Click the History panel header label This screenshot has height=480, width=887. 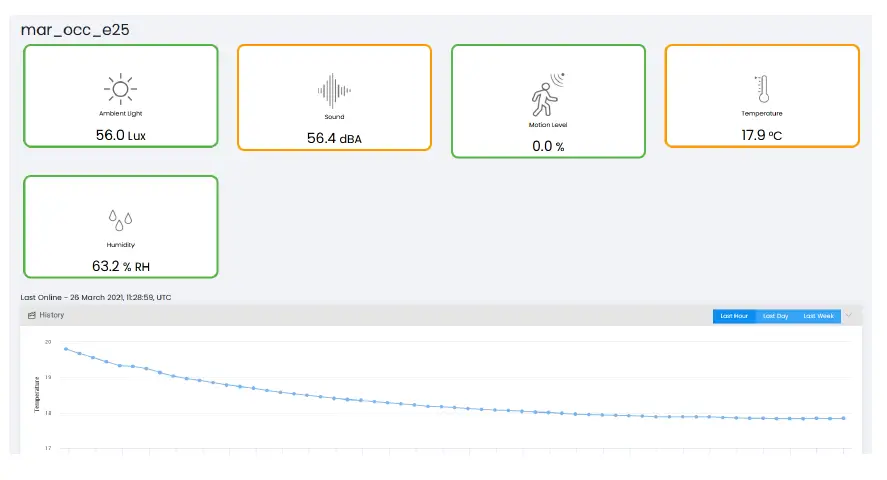point(52,315)
